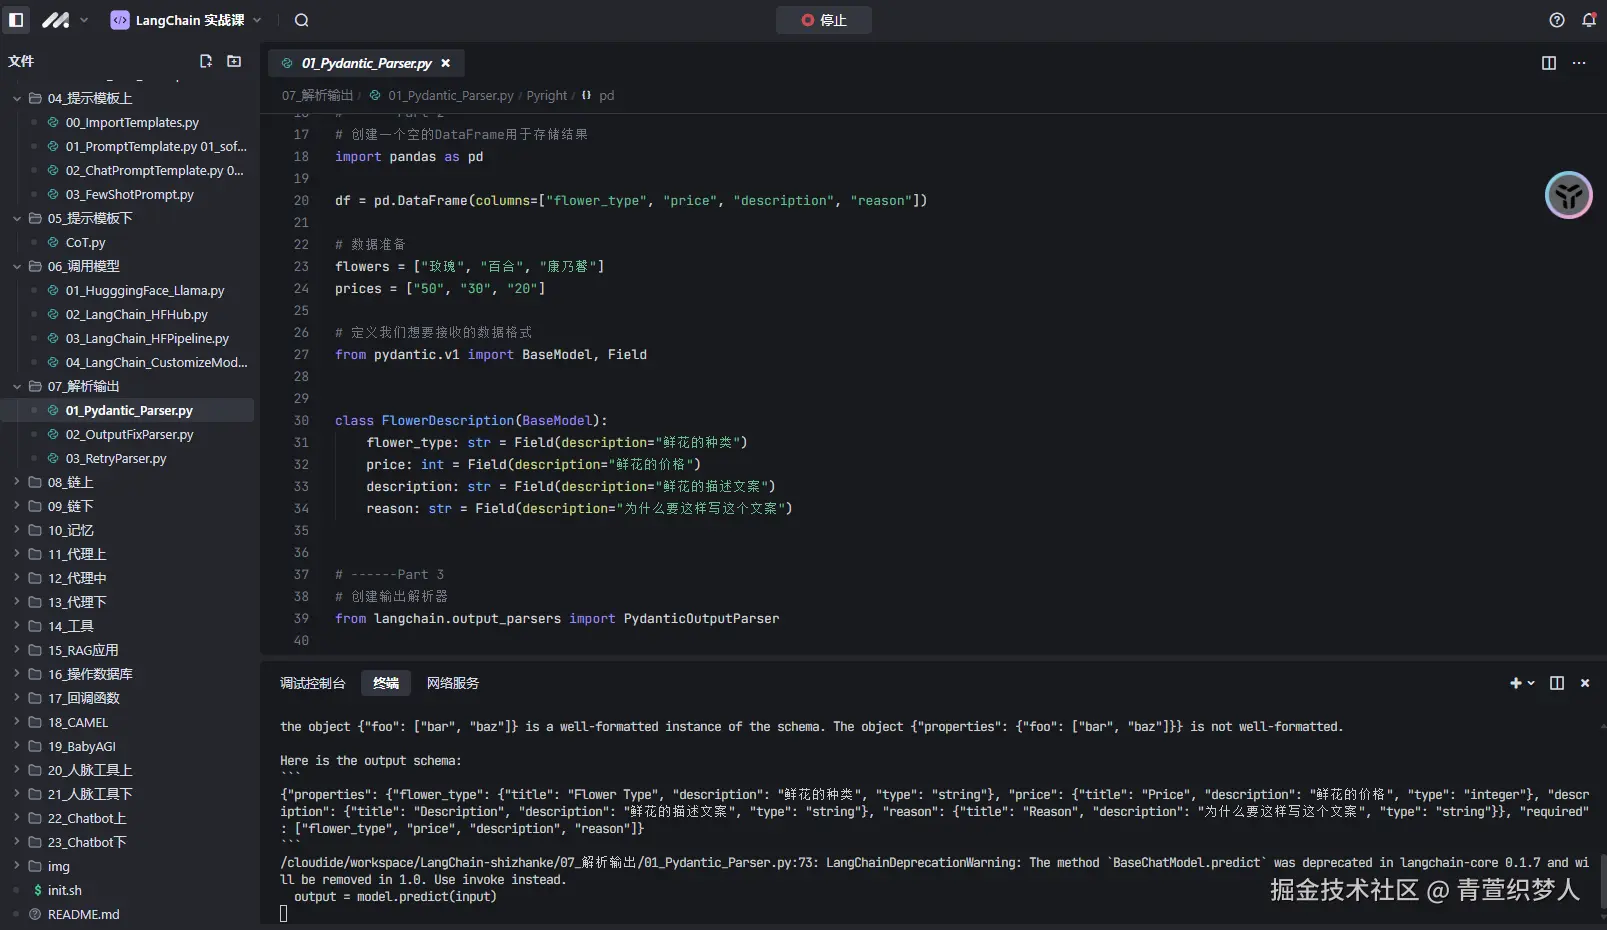Click the terminal input cursor line
The height and width of the screenshot is (930, 1607).
(x=284, y=913)
